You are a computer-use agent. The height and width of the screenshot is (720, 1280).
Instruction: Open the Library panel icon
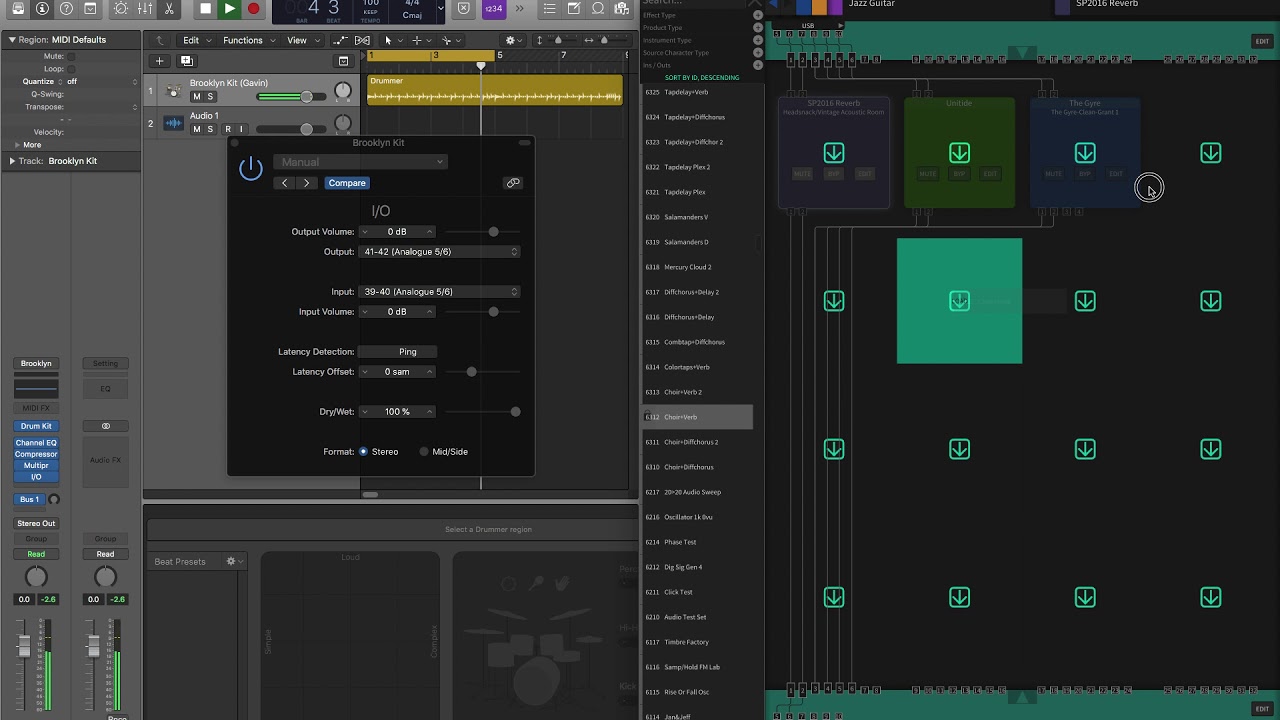coord(18,9)
